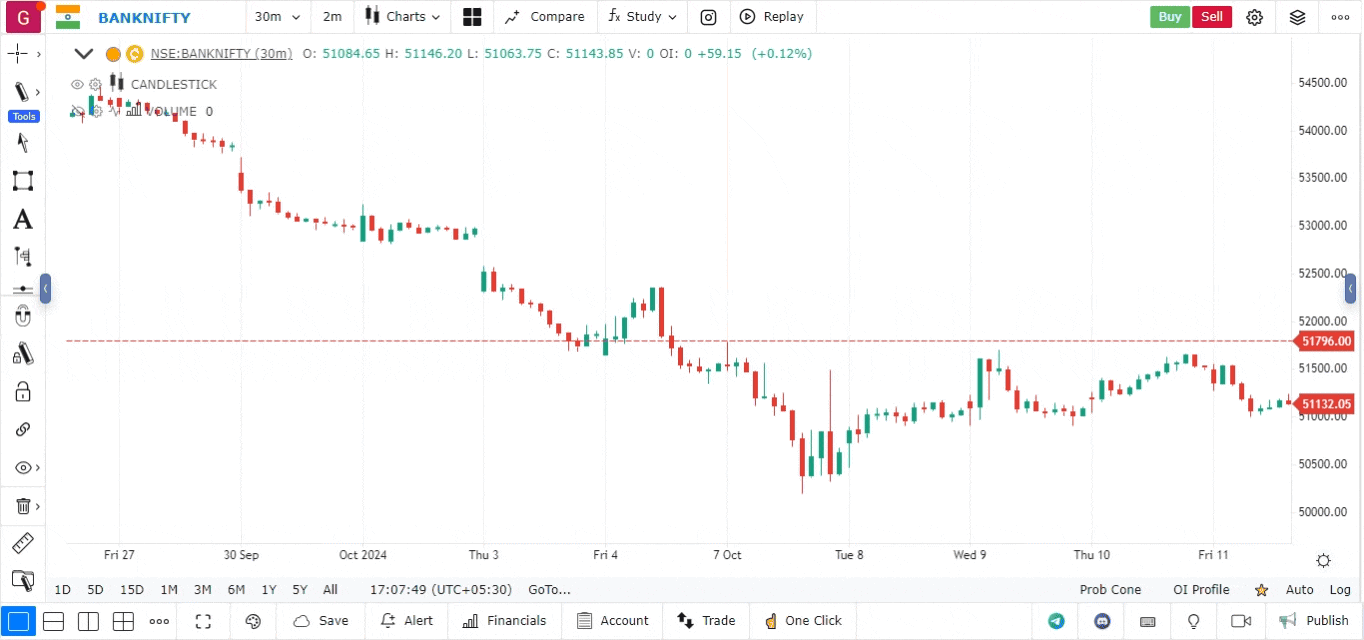
Task: Toggle Log scale
Action: [x=1340, y=590]
